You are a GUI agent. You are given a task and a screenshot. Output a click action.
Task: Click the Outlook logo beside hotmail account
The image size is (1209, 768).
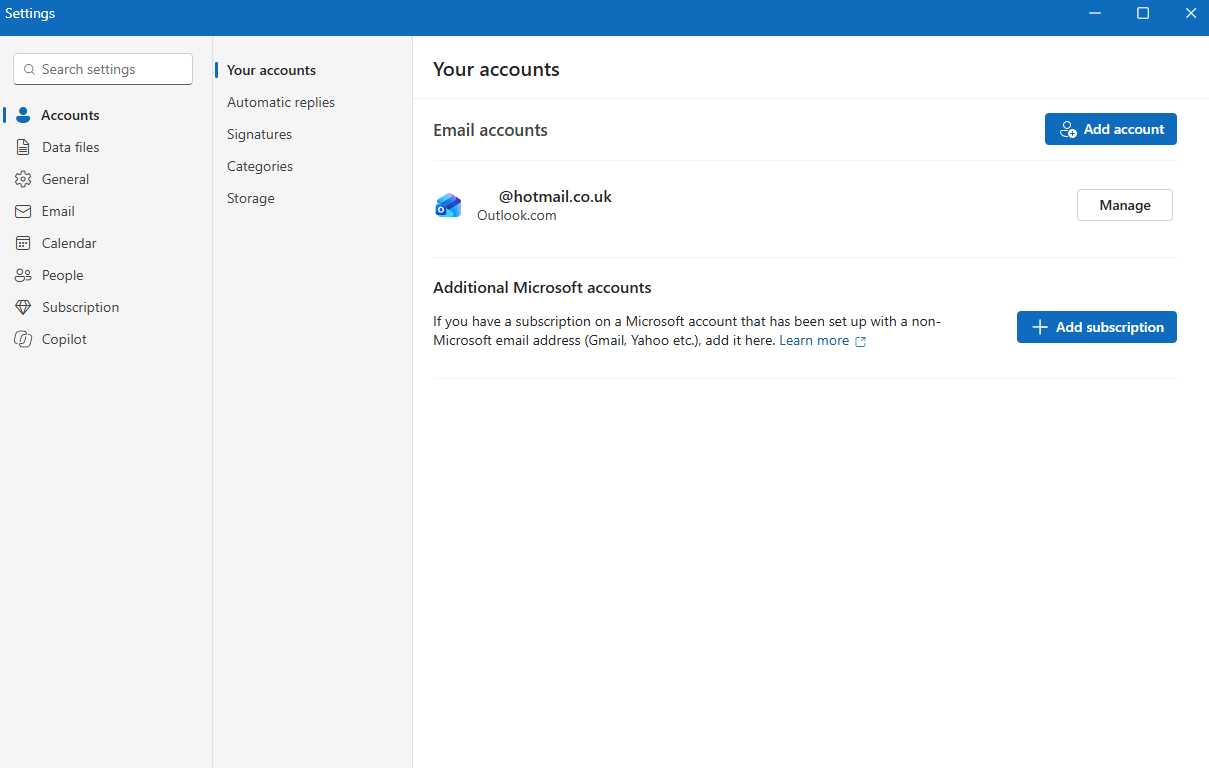click(448, 205)
